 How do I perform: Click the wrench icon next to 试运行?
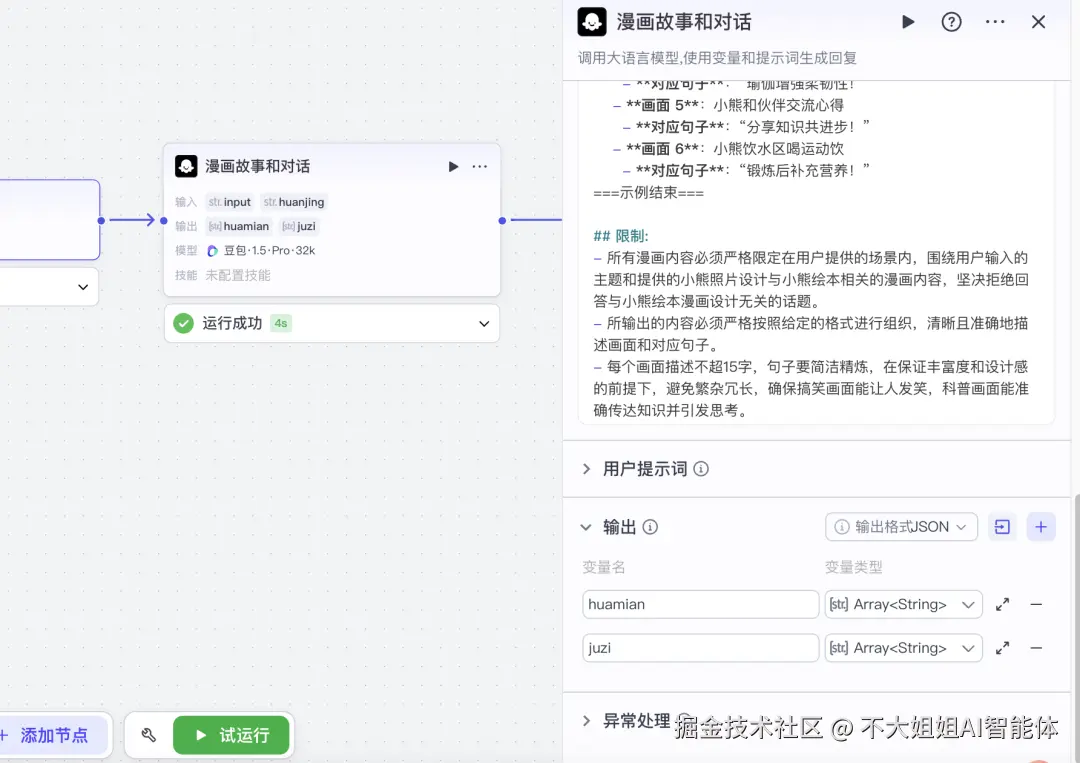click(x=148, y=735)
